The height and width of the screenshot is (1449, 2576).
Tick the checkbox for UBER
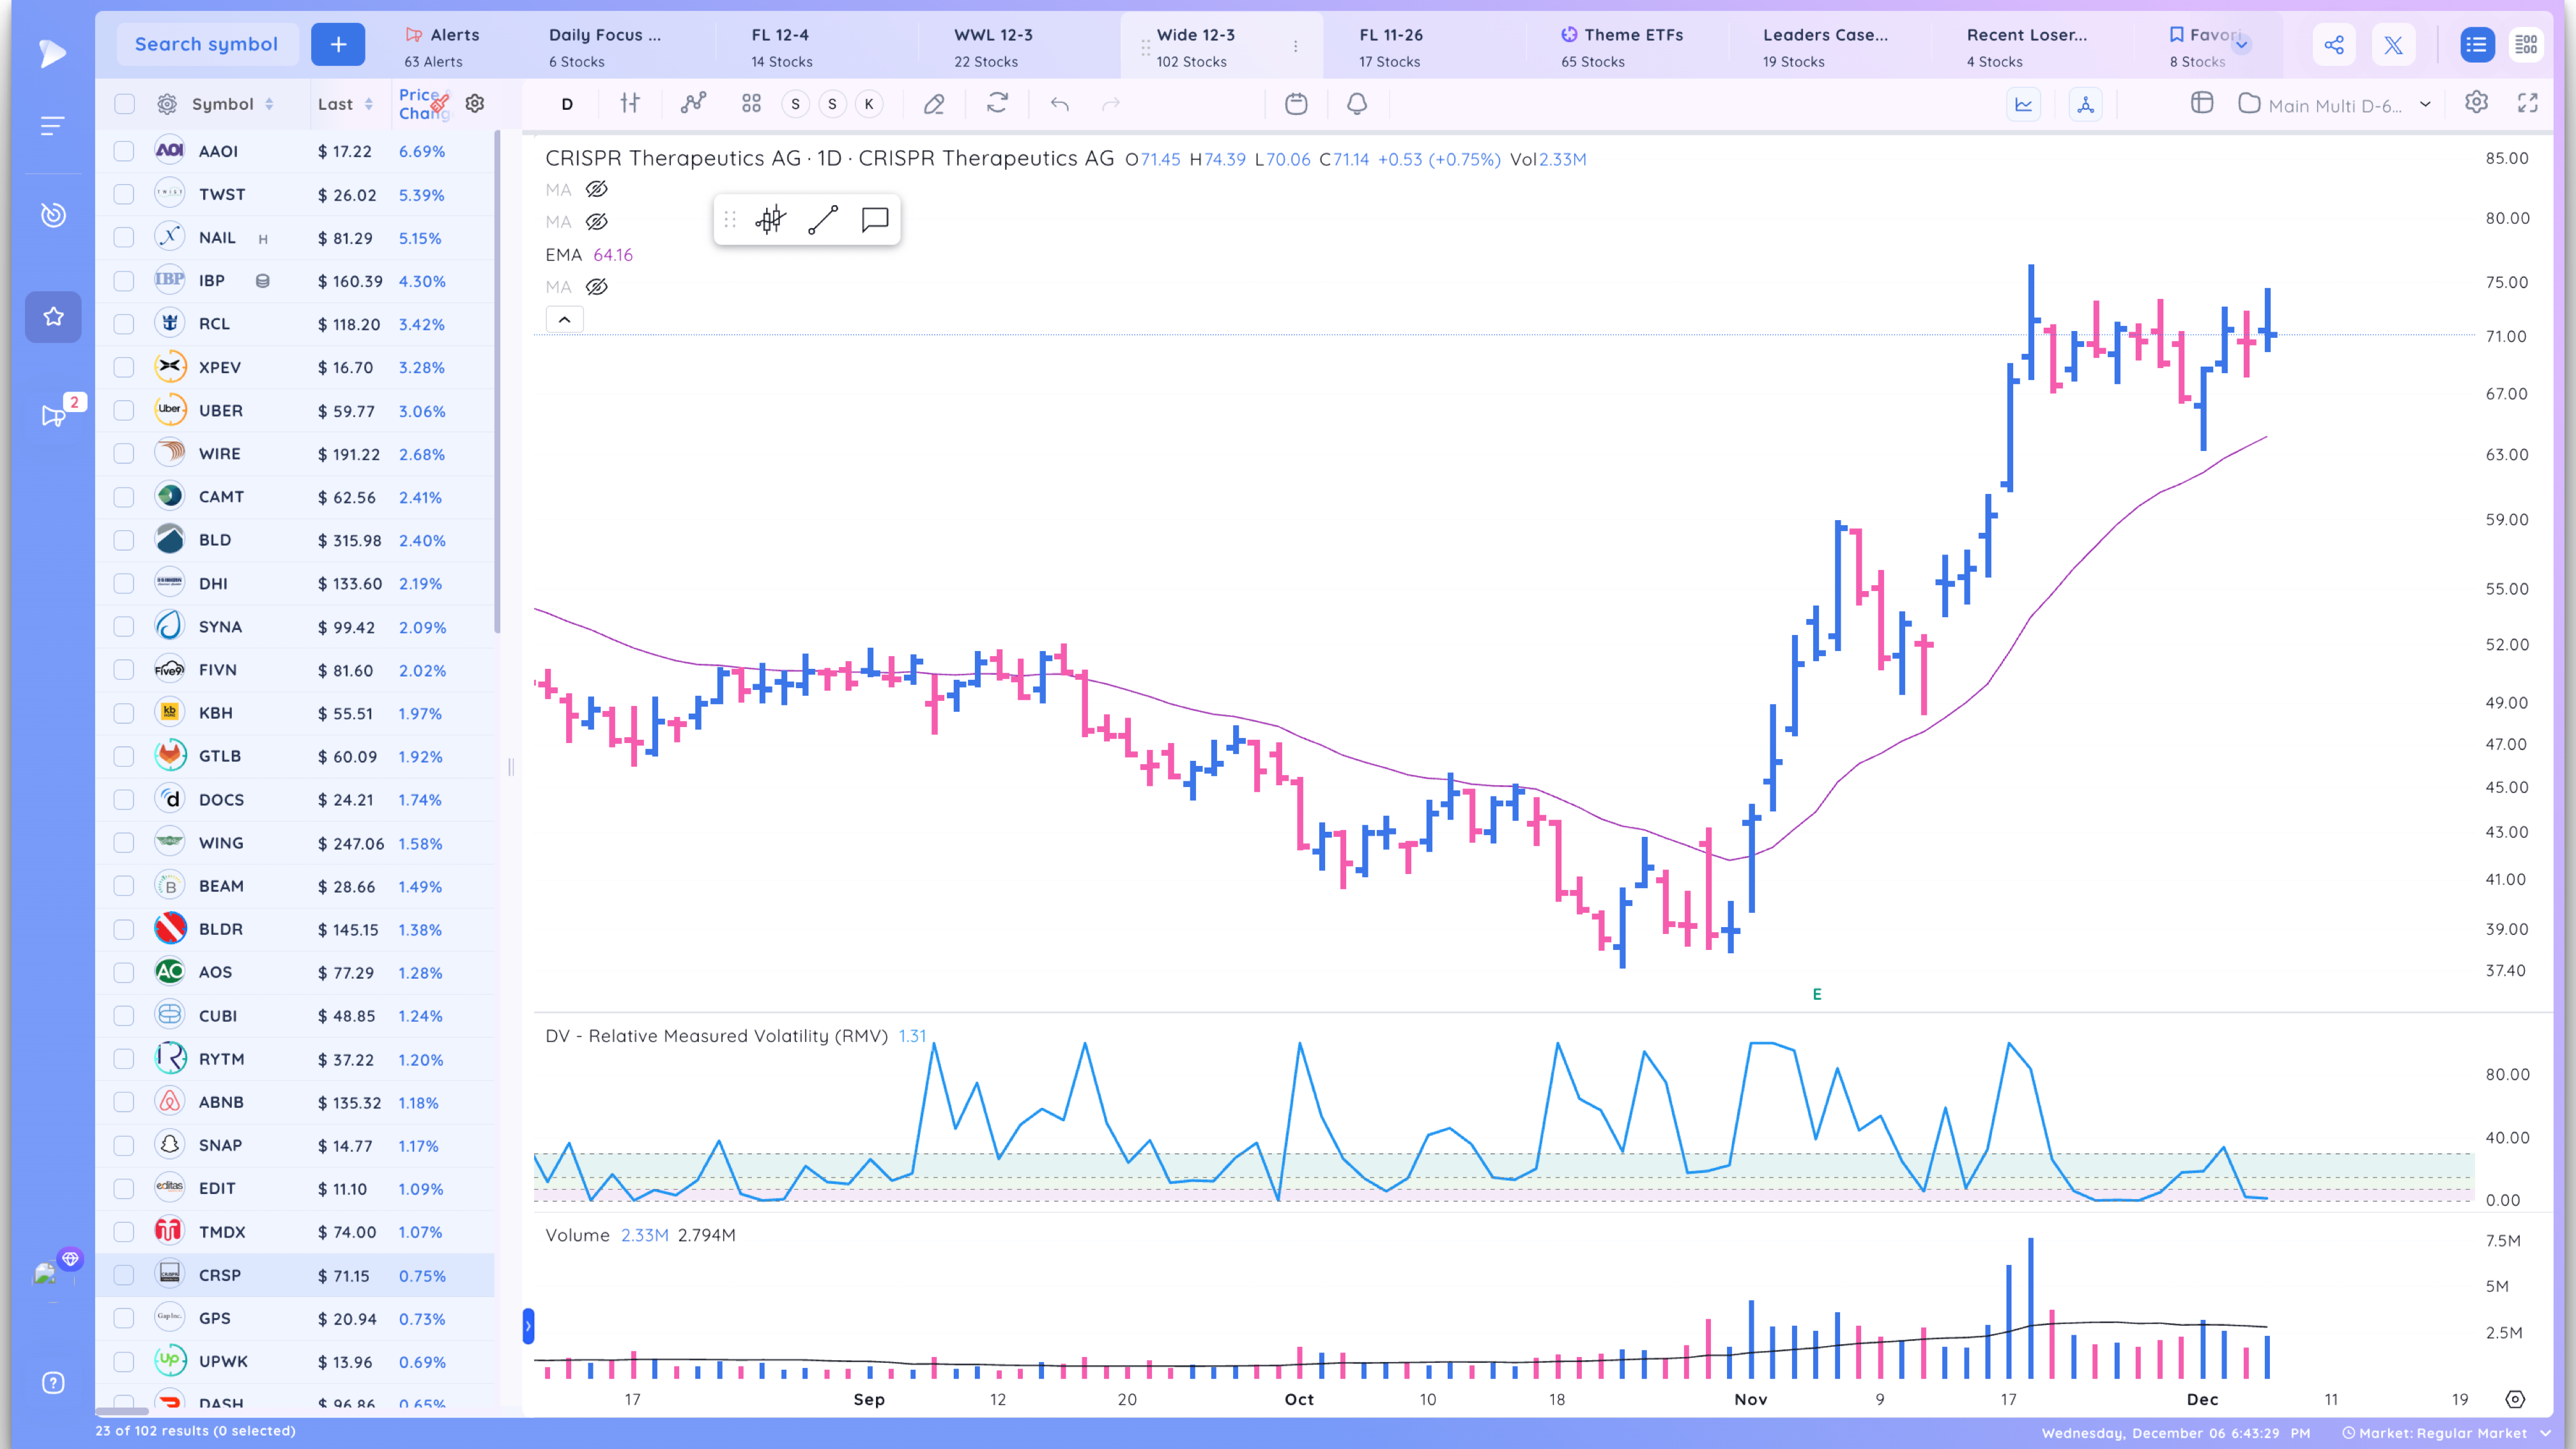[x=124, y=410]
